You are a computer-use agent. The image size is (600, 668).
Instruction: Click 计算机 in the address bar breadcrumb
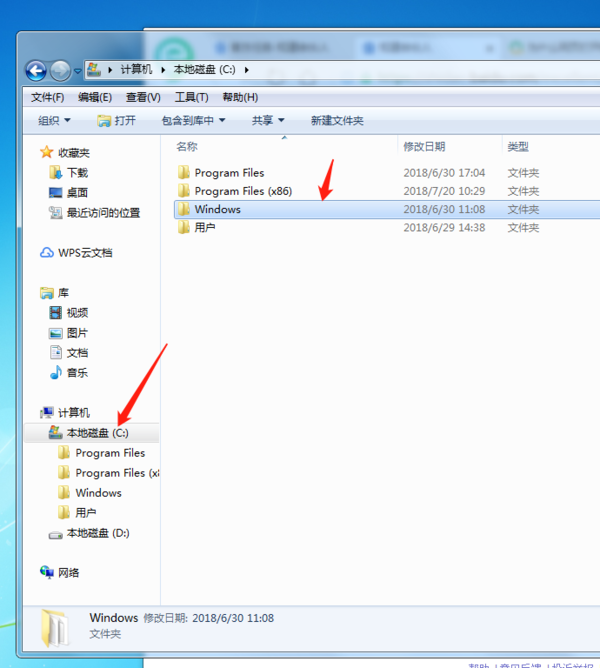click(x=136, y=69)
